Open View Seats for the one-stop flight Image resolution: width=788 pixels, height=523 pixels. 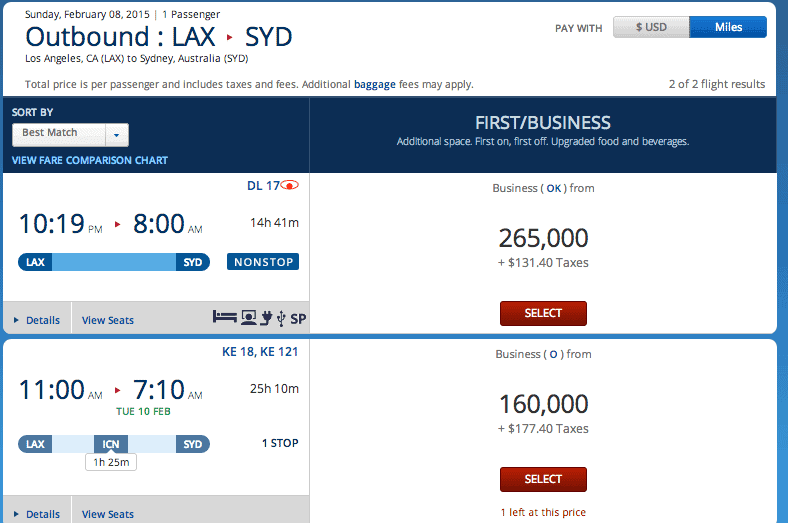pos(108,514)
